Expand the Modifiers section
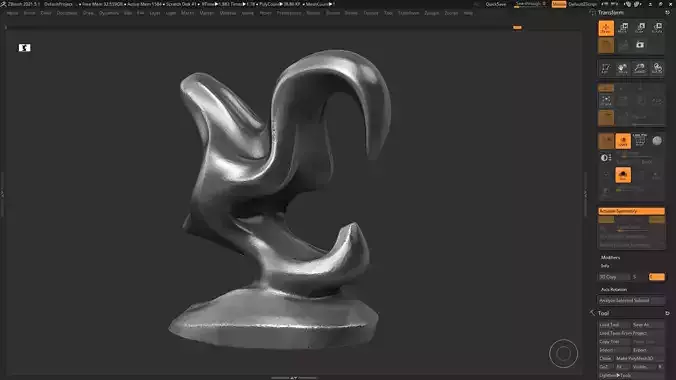The width and height of the screenshot is (676, 380). click(x=610, y=258)
